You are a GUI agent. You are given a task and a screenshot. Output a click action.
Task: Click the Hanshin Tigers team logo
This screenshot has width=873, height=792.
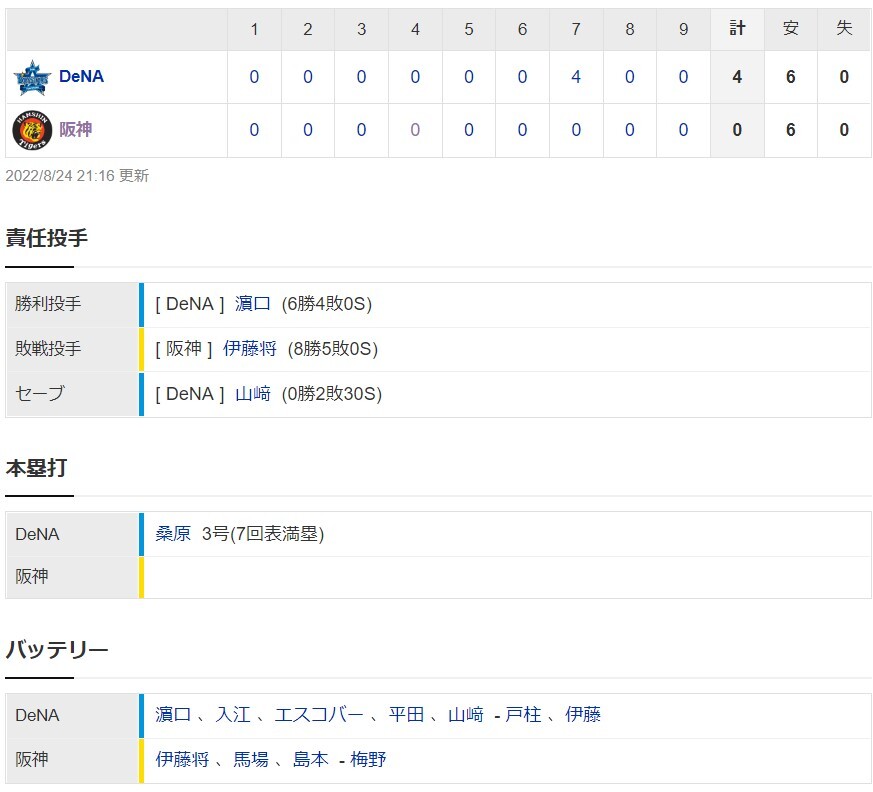pos(32,130)
